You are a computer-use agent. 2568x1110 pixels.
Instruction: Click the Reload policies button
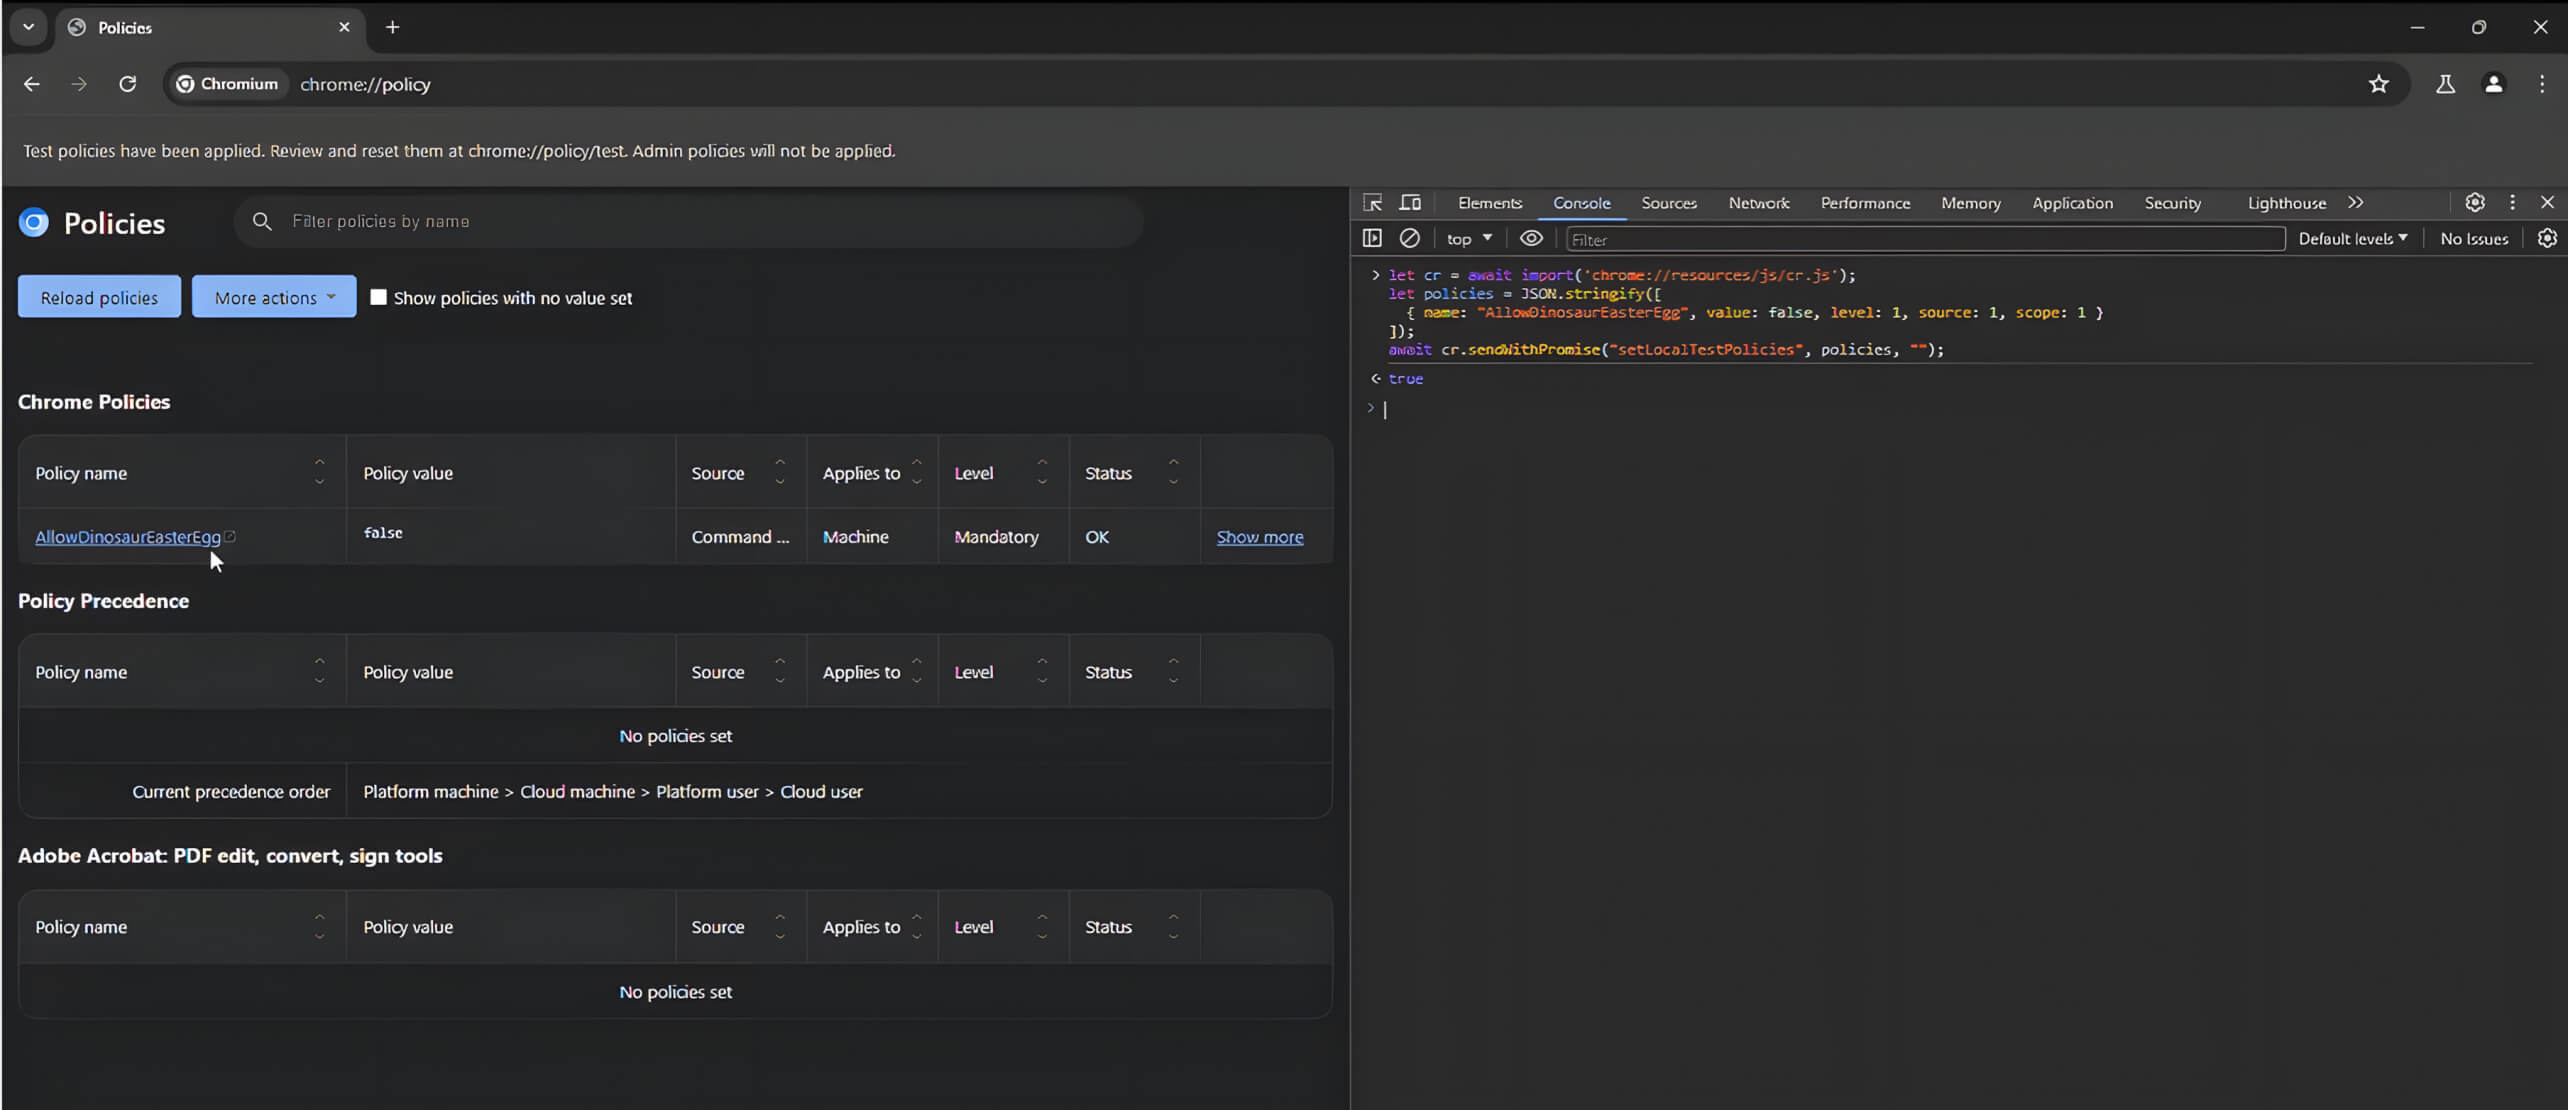tap(99, 297)
